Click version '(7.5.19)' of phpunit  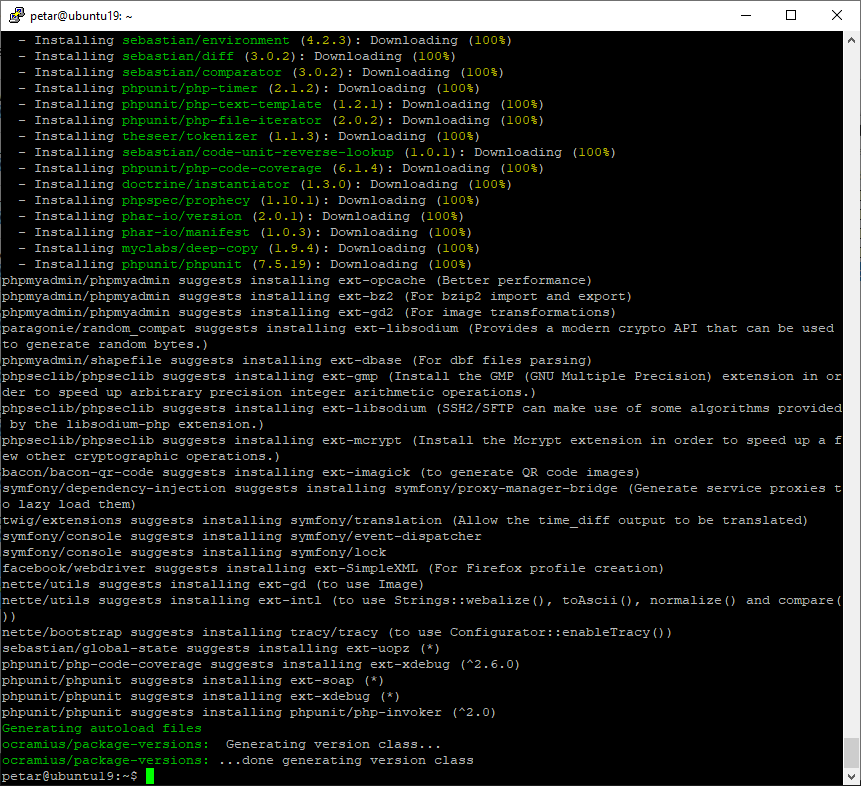(x=286, y=264)
